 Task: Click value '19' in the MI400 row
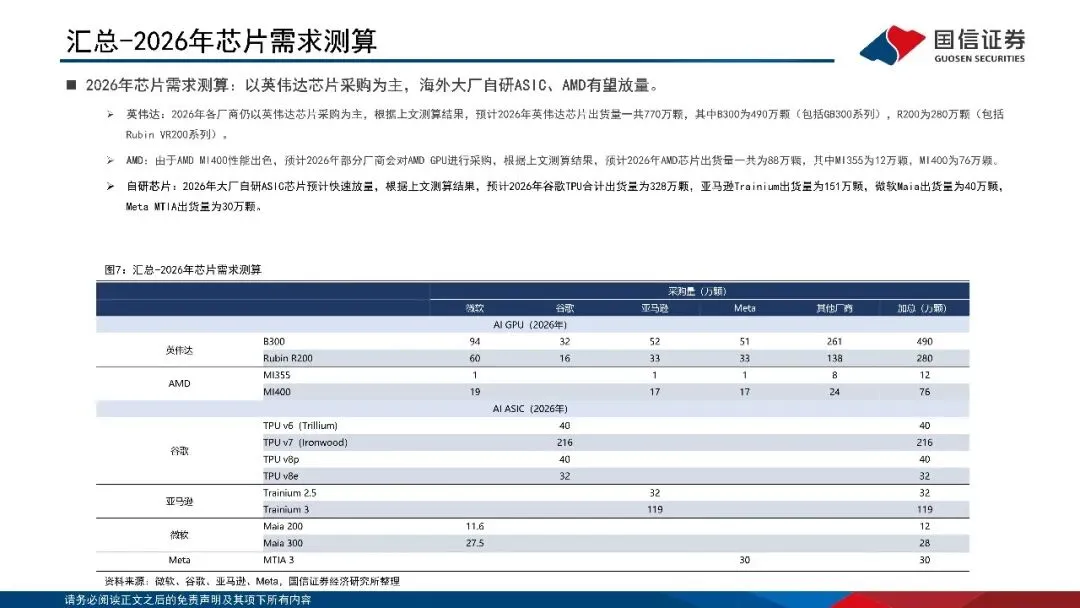(x=475, y=392)
